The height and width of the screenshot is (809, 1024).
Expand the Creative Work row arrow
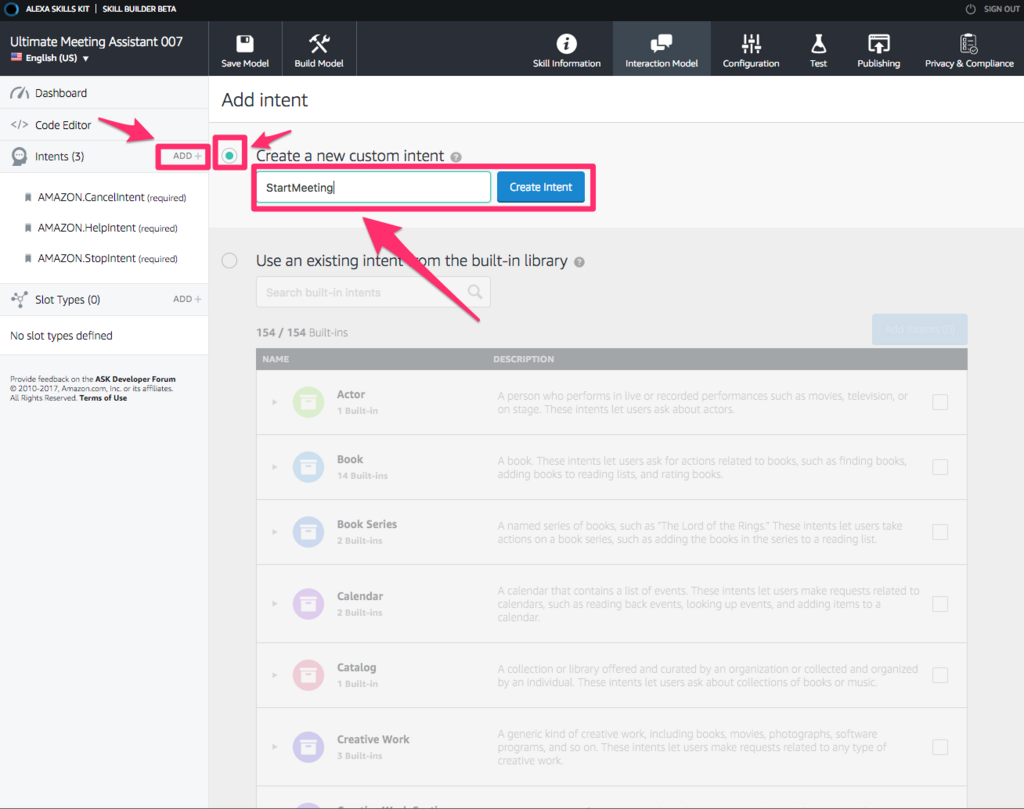(274, 746)
